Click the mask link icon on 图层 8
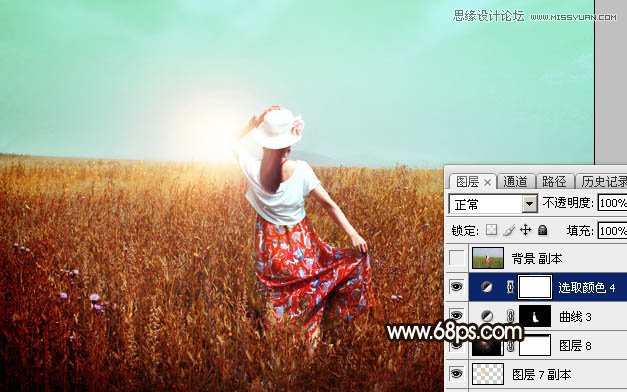 (x=510, y=346)
